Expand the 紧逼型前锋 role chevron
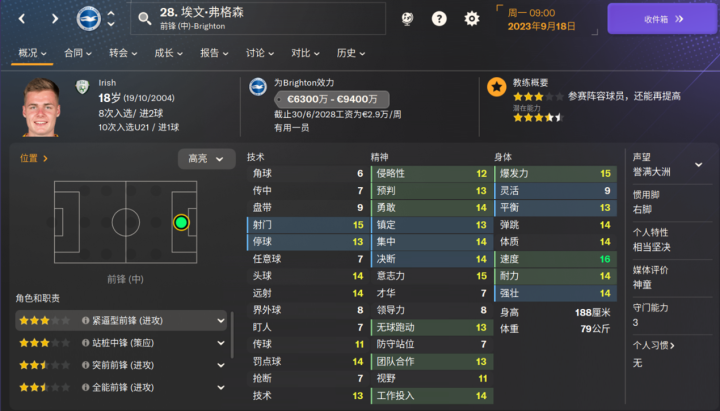This screenshot has width=720, height=411. [x=221, y=321]
